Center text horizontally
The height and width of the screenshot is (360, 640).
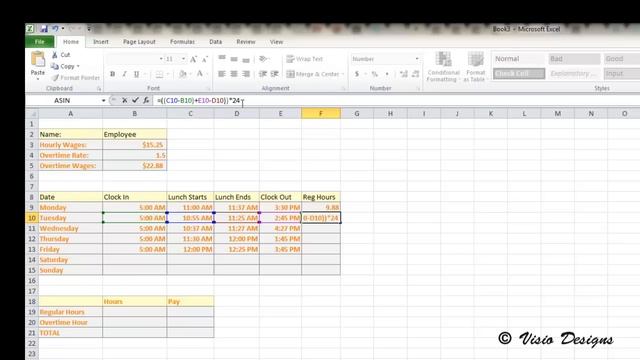tap(234, 74)
